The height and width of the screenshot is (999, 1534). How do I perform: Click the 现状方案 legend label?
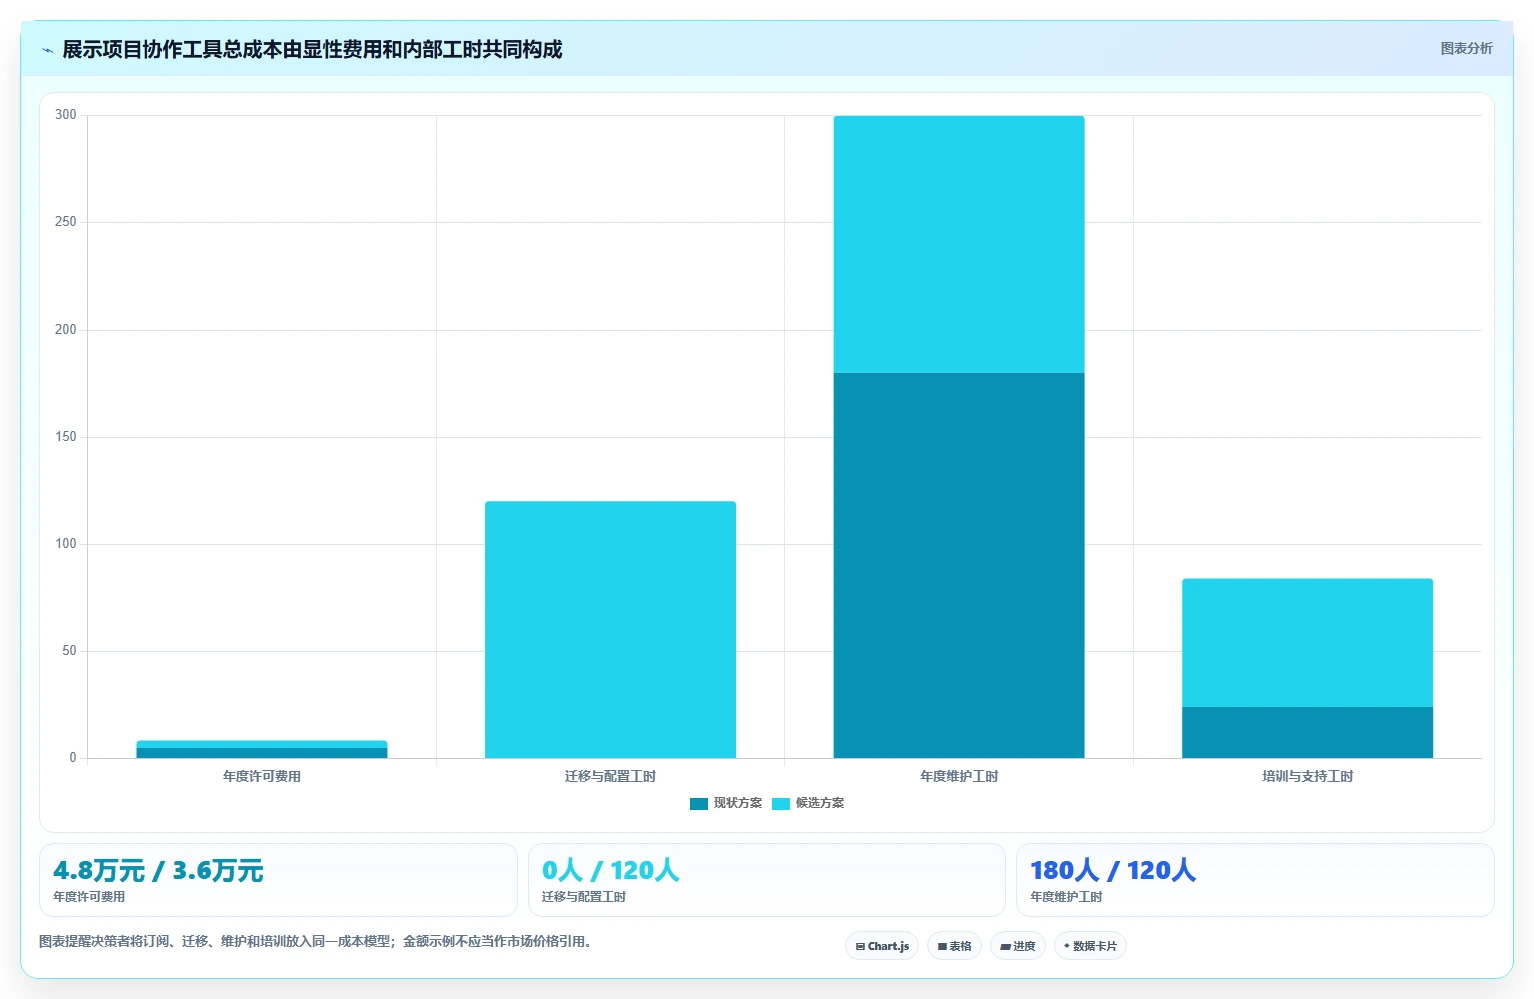(x=738, y=803)
